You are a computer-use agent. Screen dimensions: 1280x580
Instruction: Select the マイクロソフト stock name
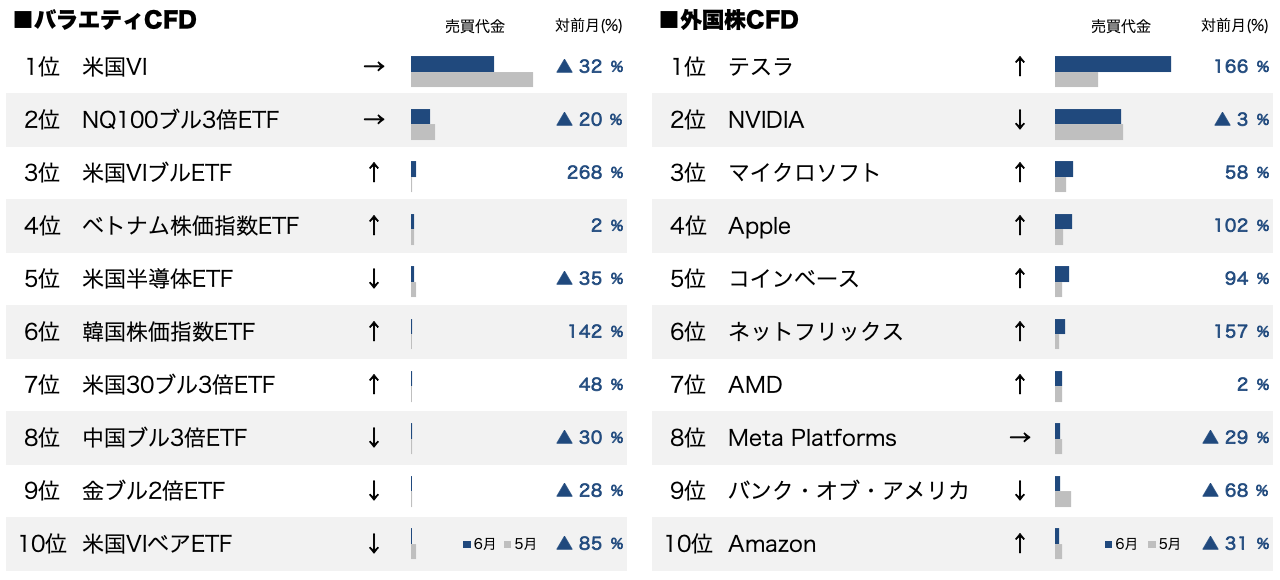(804, 173)
